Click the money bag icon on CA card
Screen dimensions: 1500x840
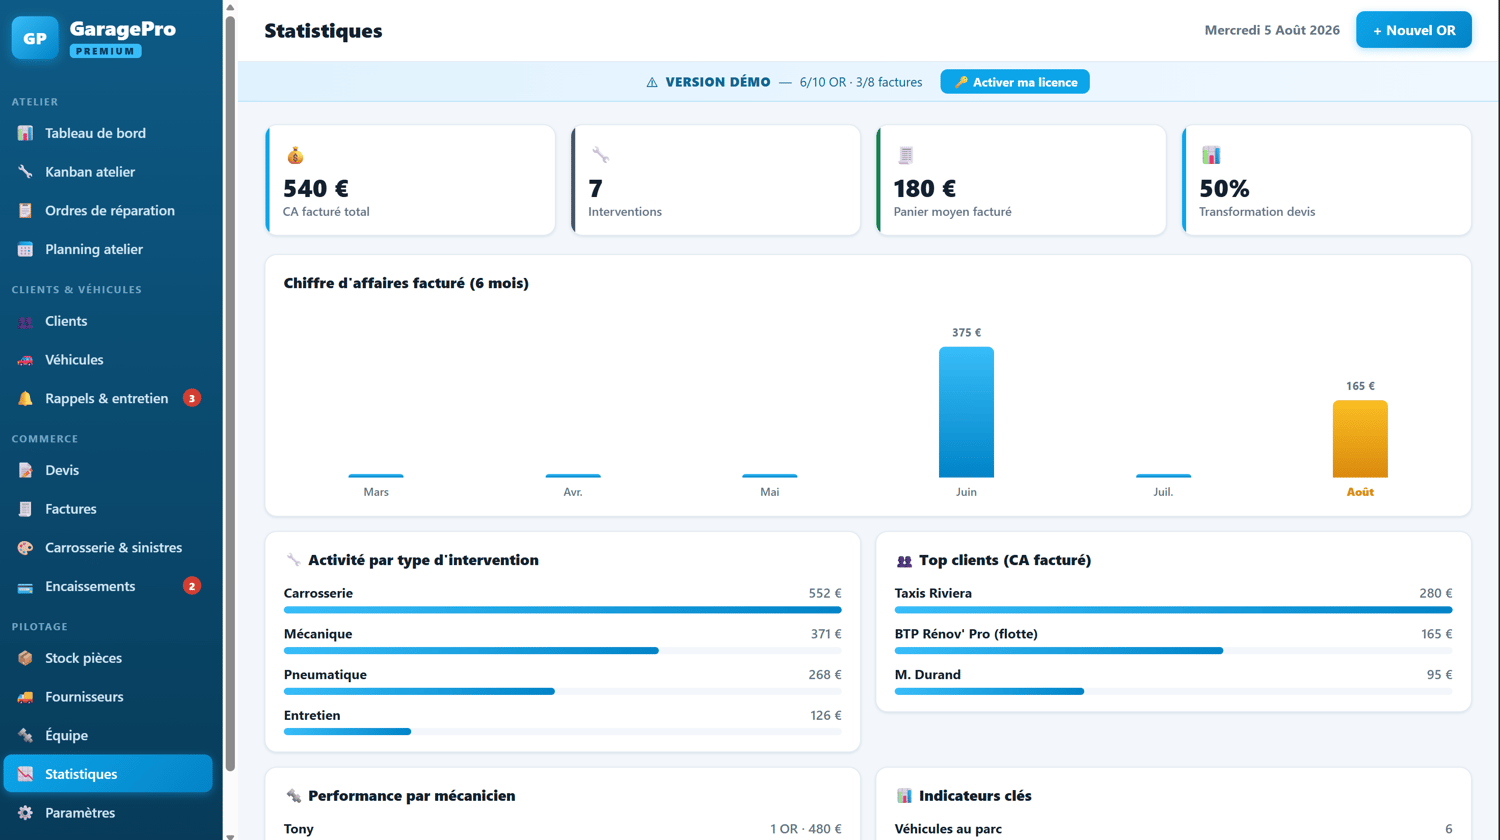pyautogui.click(x=295, y=155)
